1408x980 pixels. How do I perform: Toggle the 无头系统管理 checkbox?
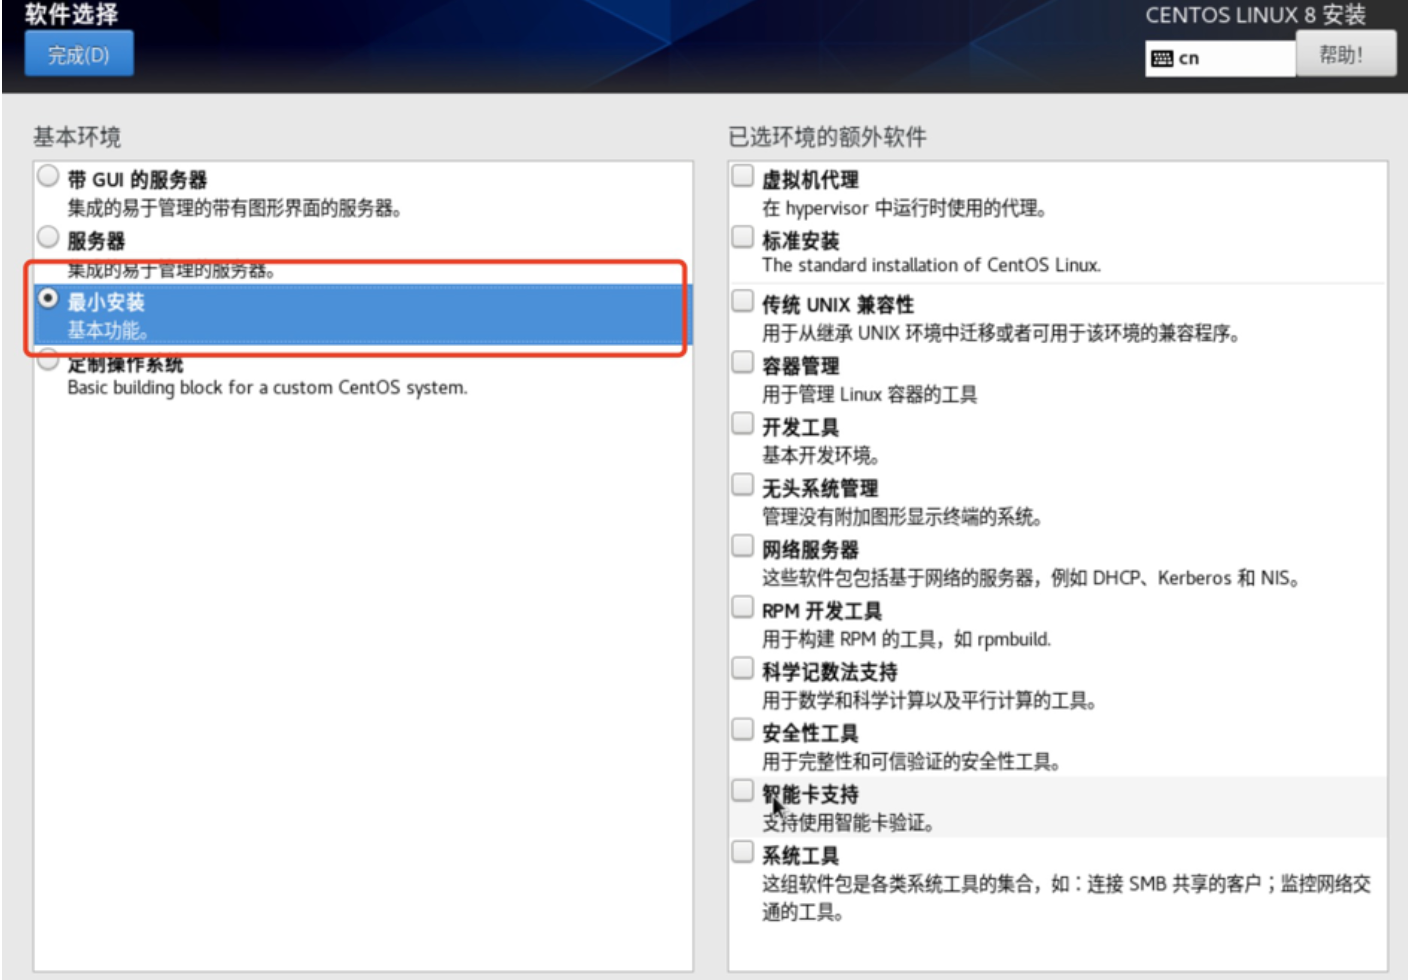(x=742, y=485)
